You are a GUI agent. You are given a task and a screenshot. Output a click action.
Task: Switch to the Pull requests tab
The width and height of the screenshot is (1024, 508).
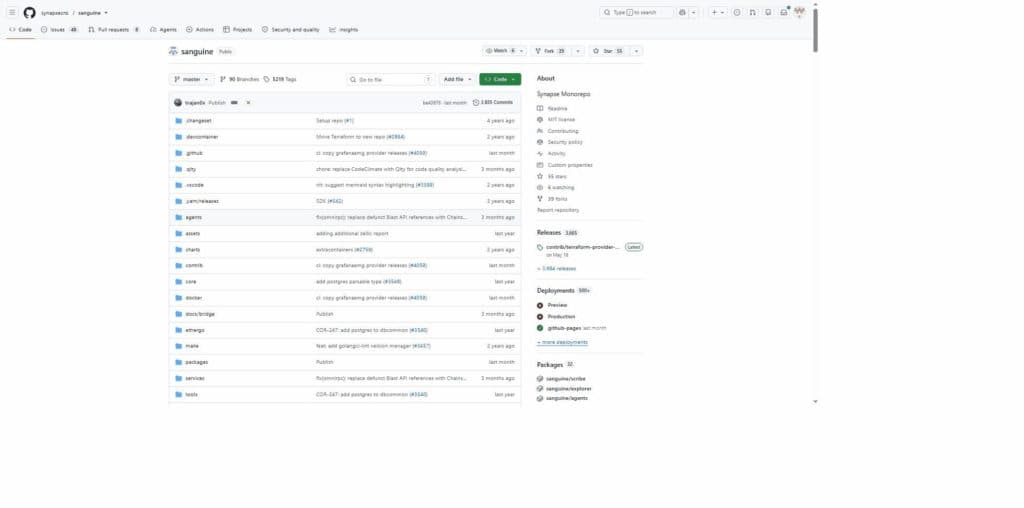pos(114,29)
